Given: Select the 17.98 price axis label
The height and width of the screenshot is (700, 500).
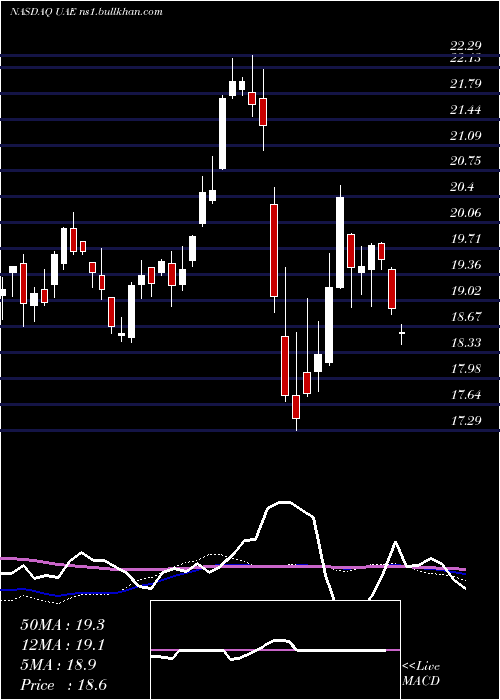Looking at the screenshot, I should tap(466, 368).
